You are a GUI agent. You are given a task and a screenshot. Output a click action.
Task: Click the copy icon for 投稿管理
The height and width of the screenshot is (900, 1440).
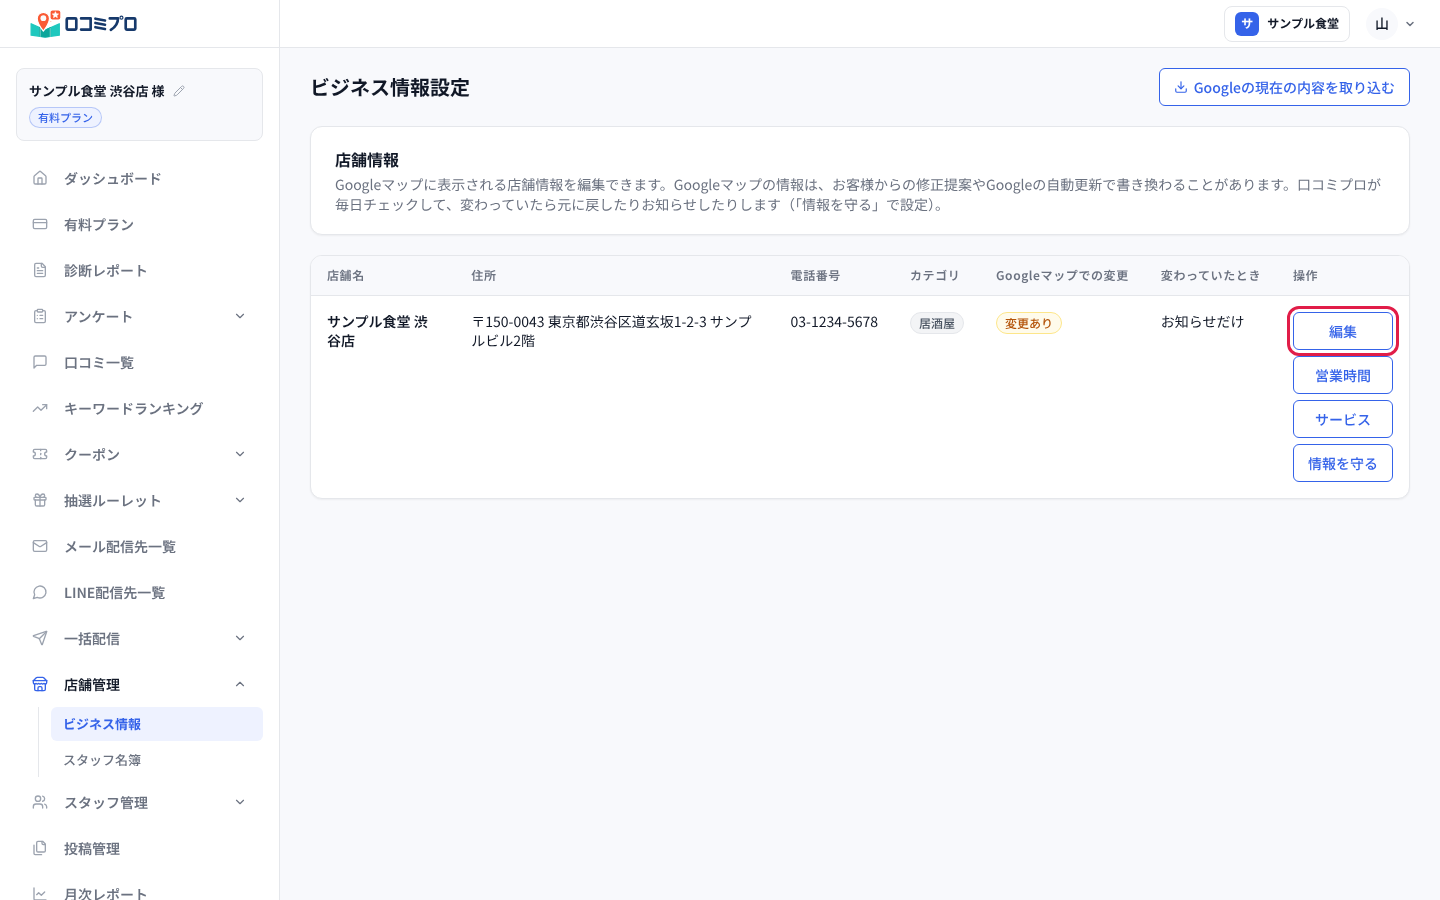click(x=40, y=848)
